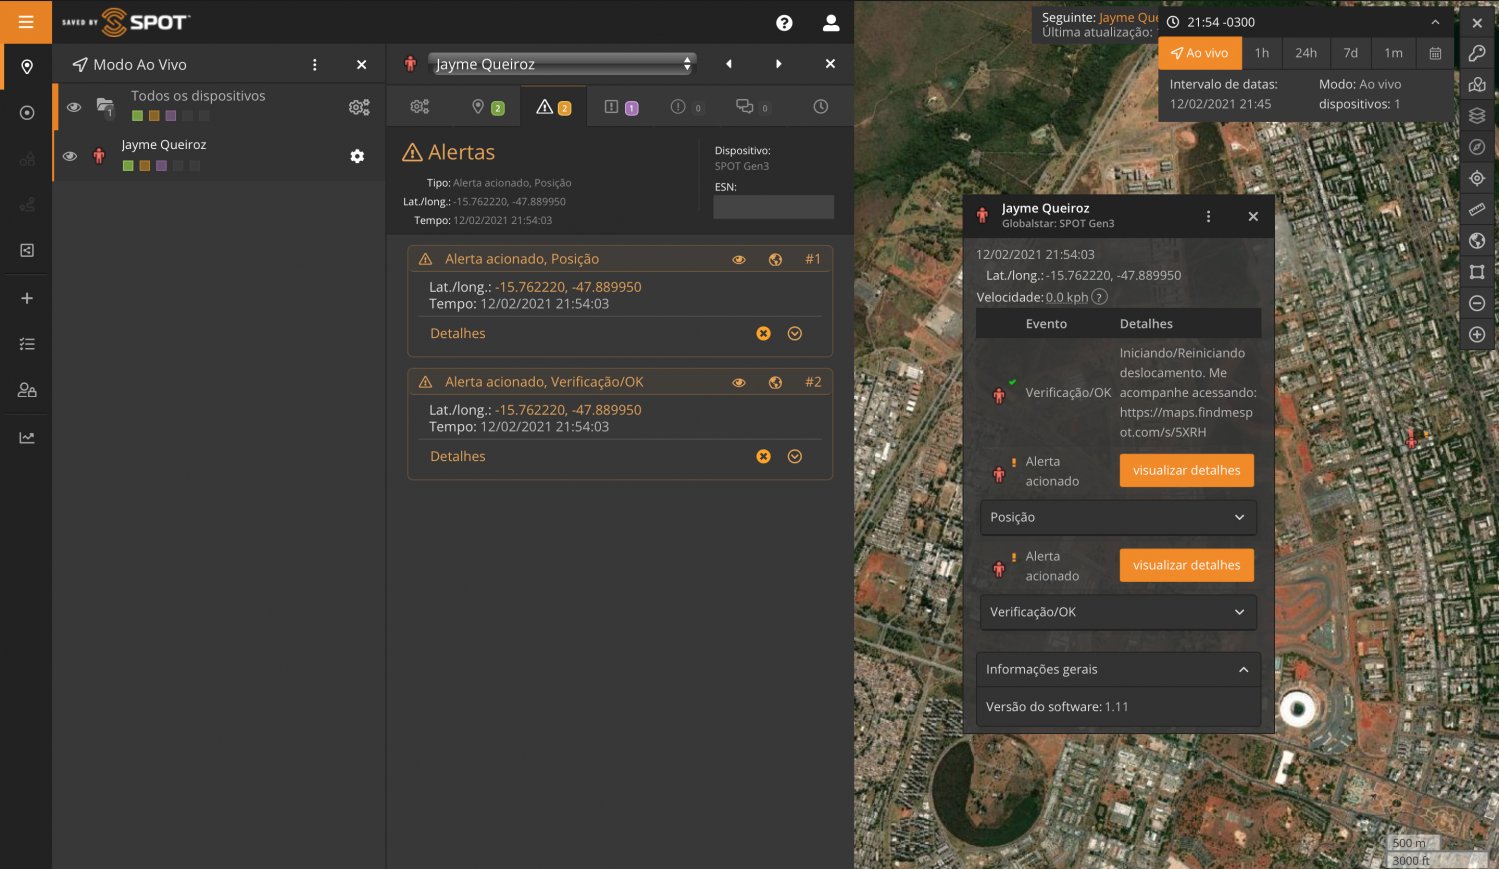Select the 24h time range tab
1499x869 pixels.
coord(1306,53)
